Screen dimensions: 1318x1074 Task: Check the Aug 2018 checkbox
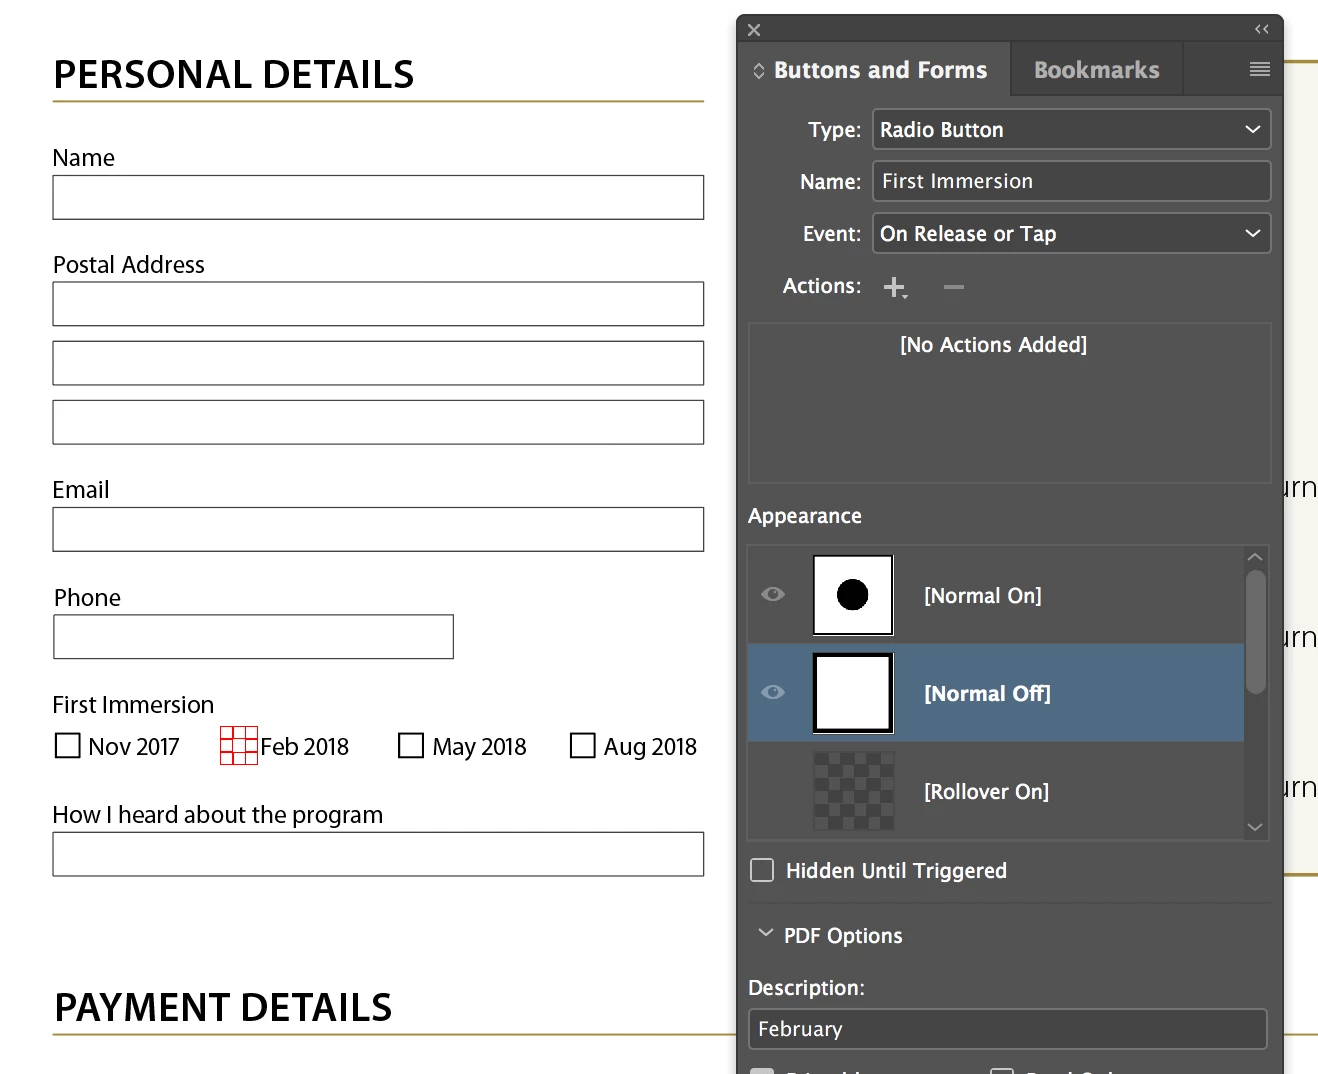click(x=583, y=746)
